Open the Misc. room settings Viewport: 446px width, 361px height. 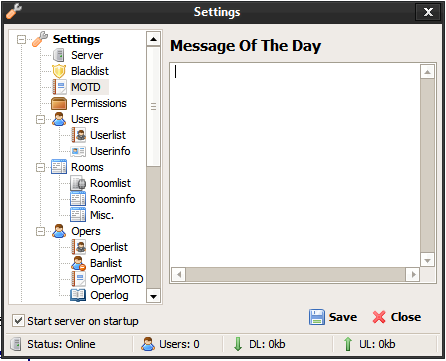coord(102,215)
